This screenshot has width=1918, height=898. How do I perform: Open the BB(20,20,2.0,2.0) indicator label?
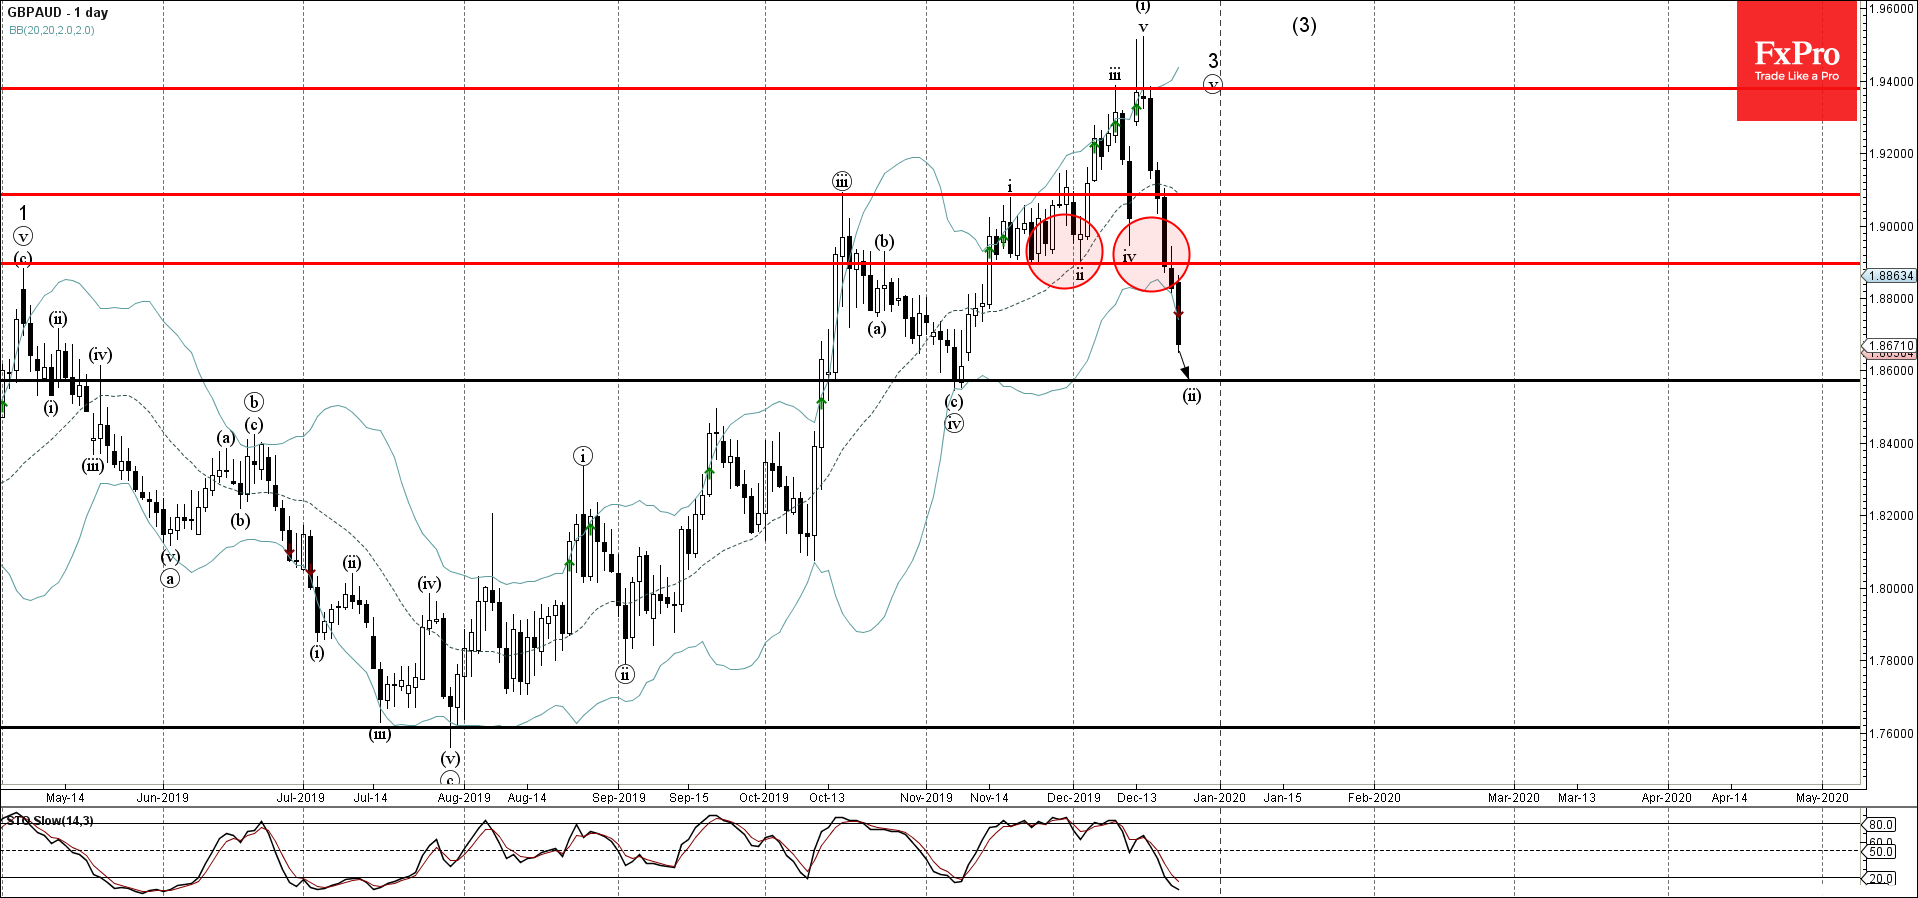click(52, 30)
